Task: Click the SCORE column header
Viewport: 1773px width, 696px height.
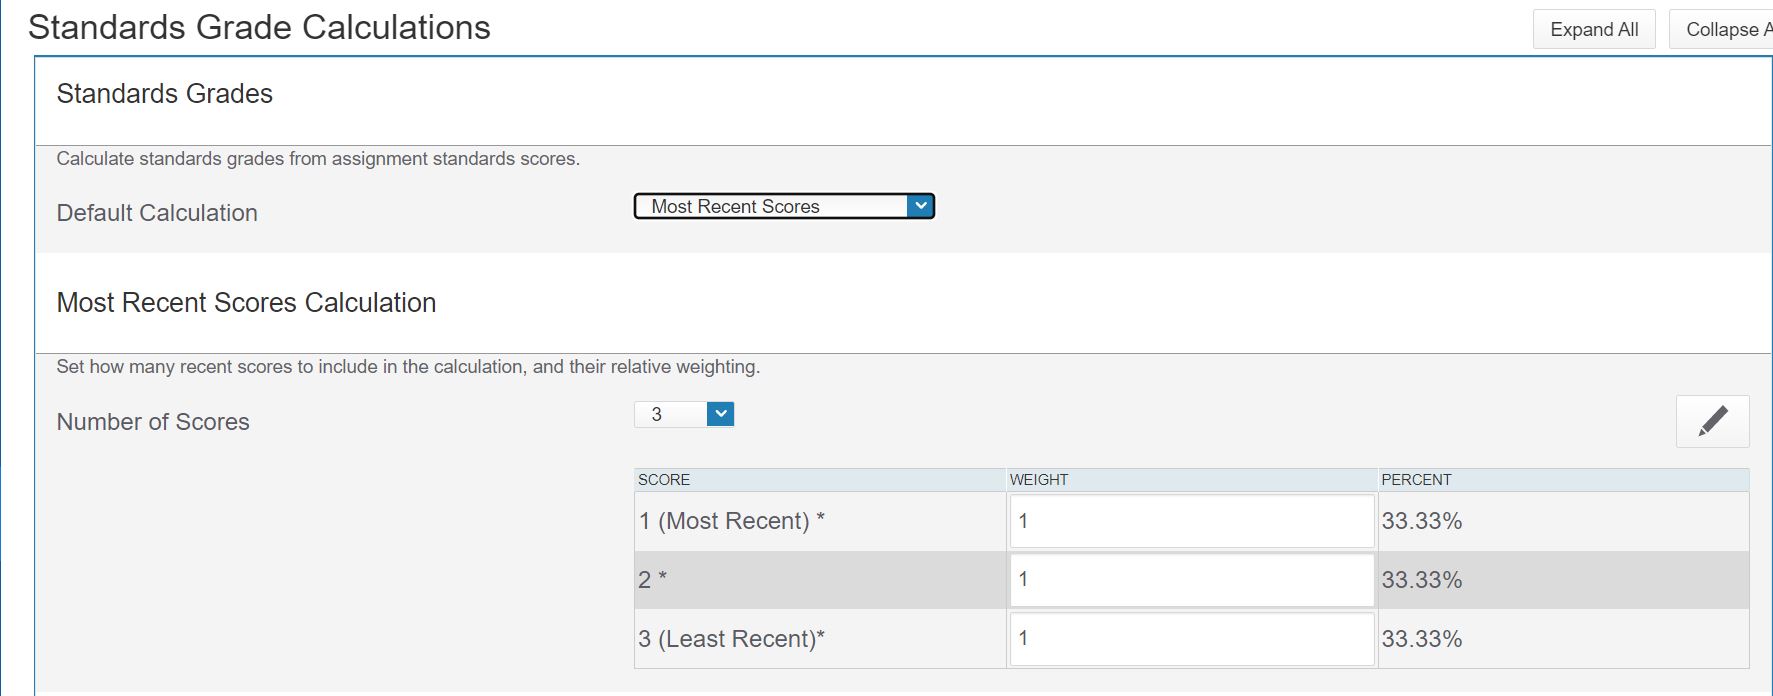Action: pos(664,480)
